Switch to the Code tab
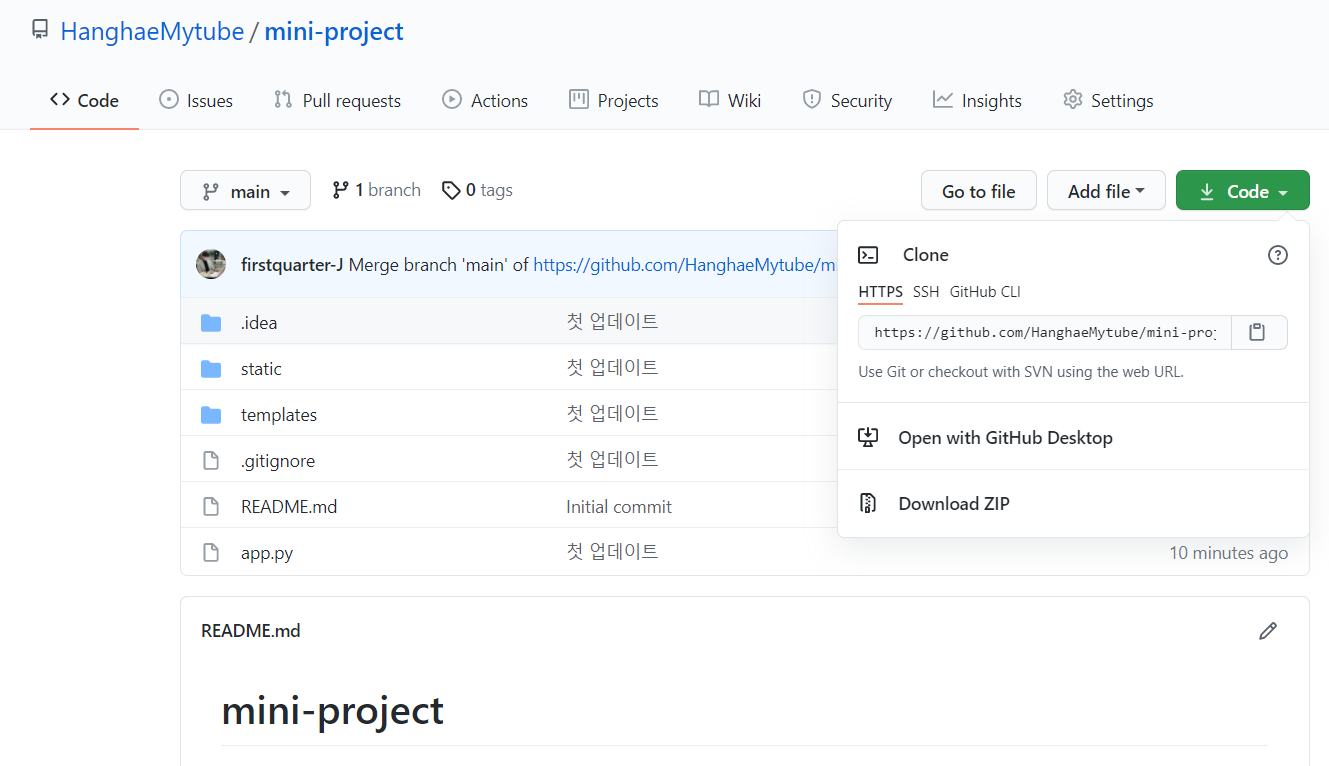Viewport: 1329px width, 766px height. 84,100
